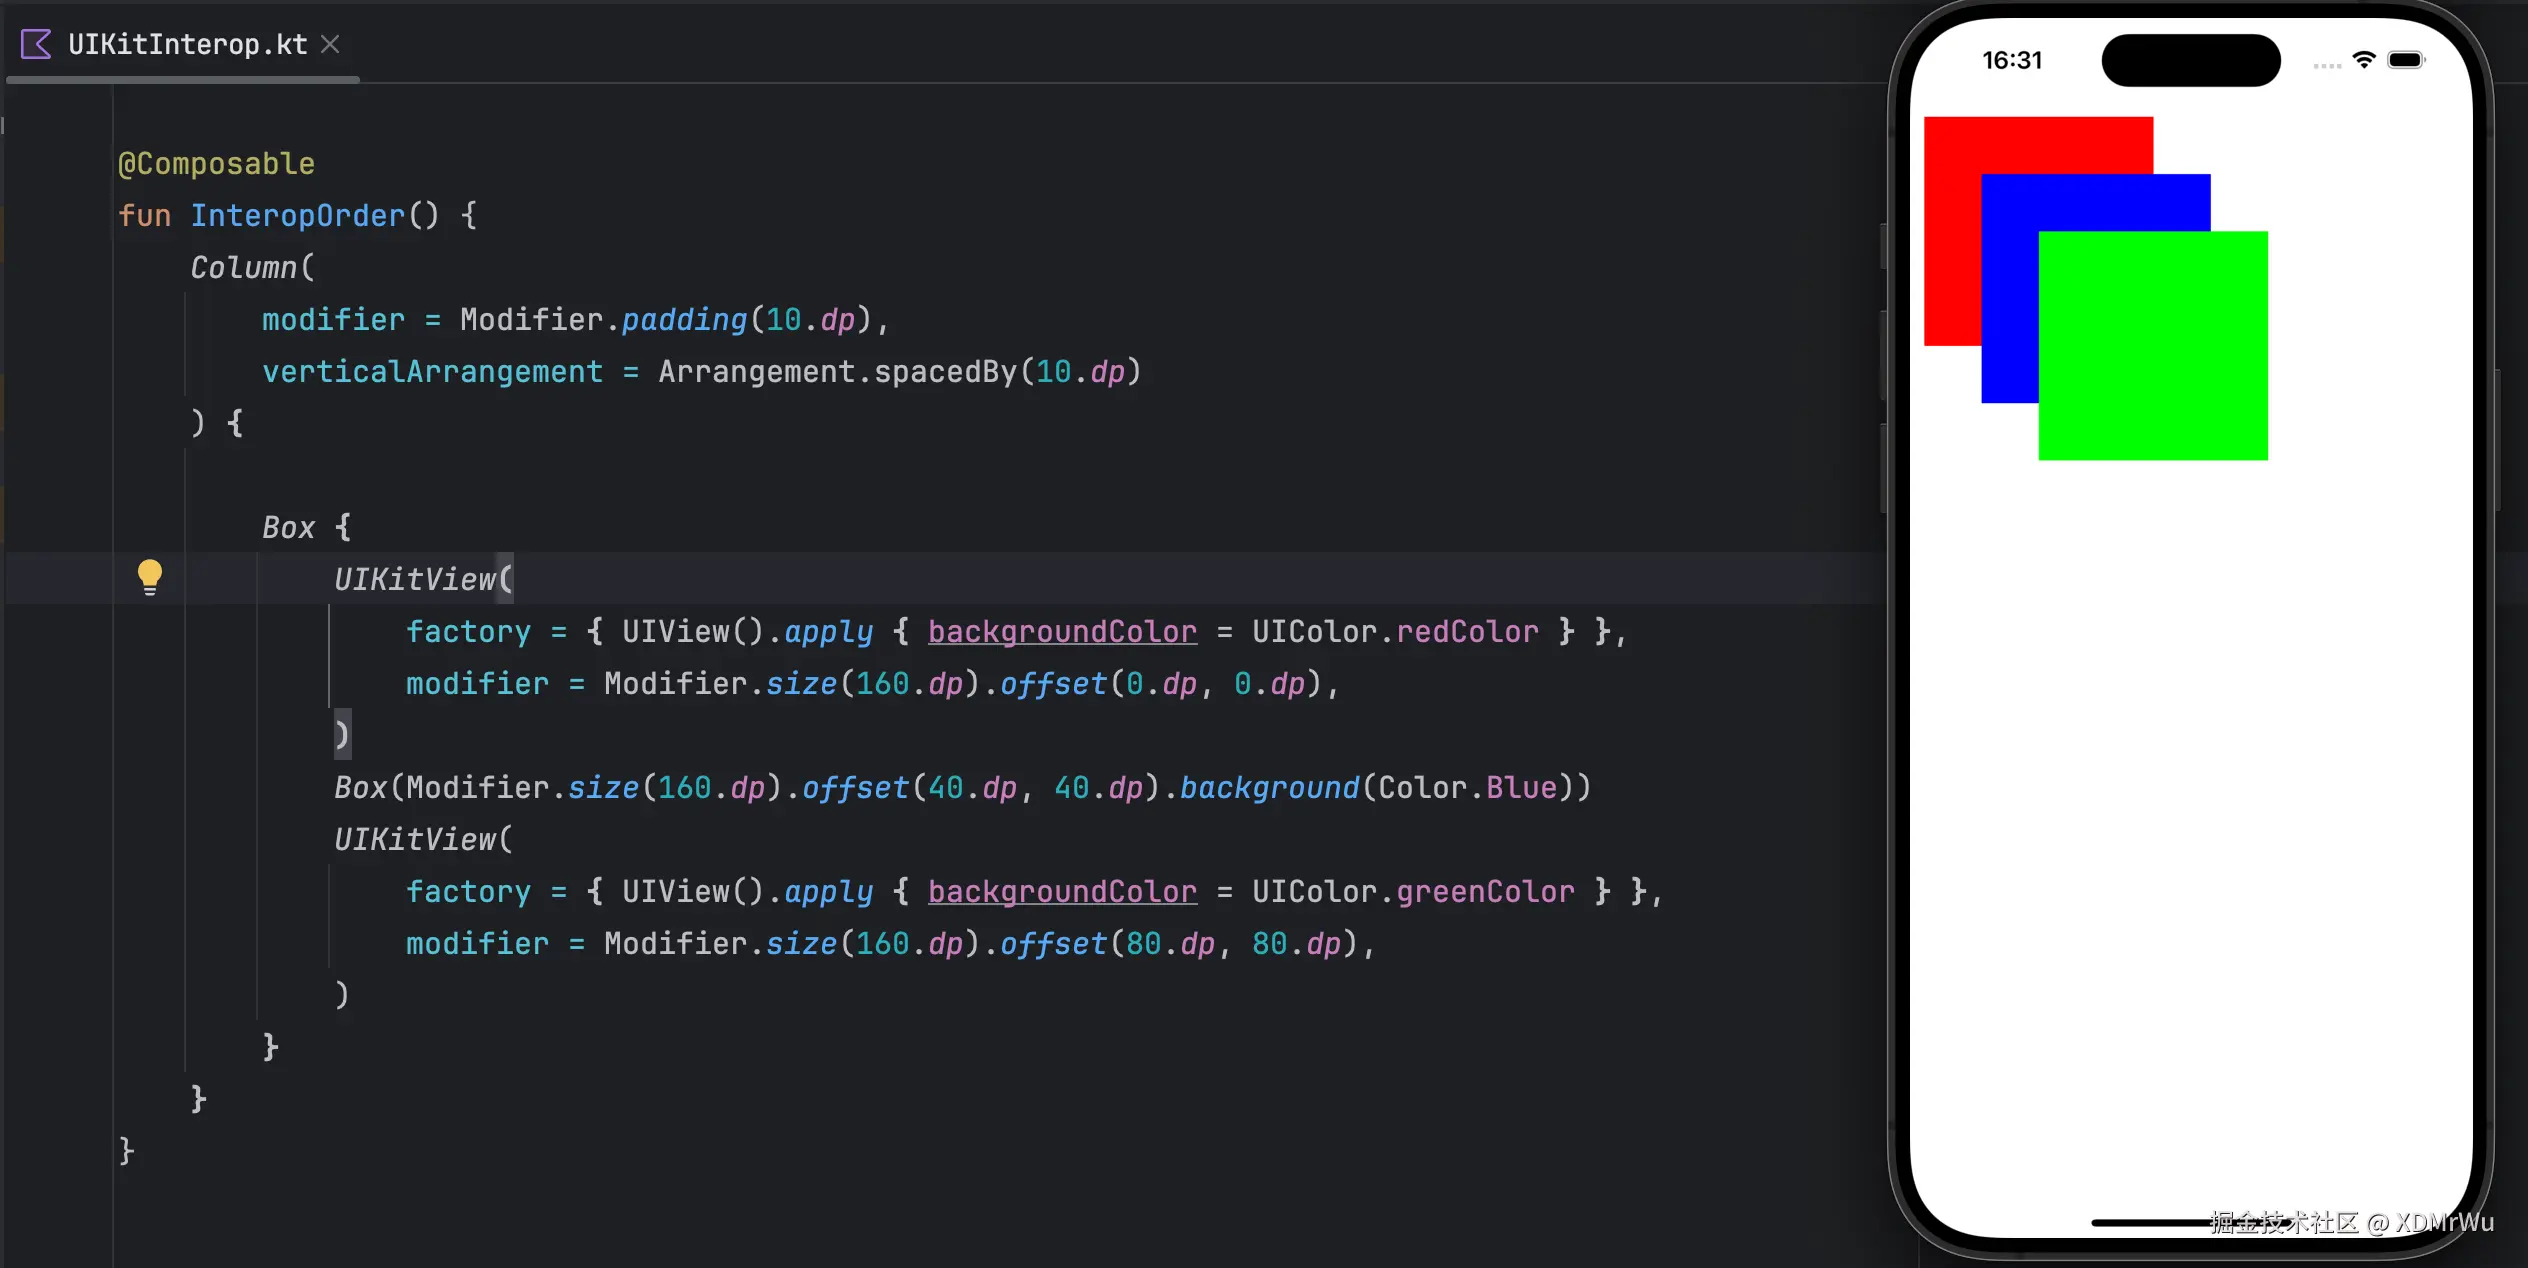Click the @Composable annotation

point(216,164)
